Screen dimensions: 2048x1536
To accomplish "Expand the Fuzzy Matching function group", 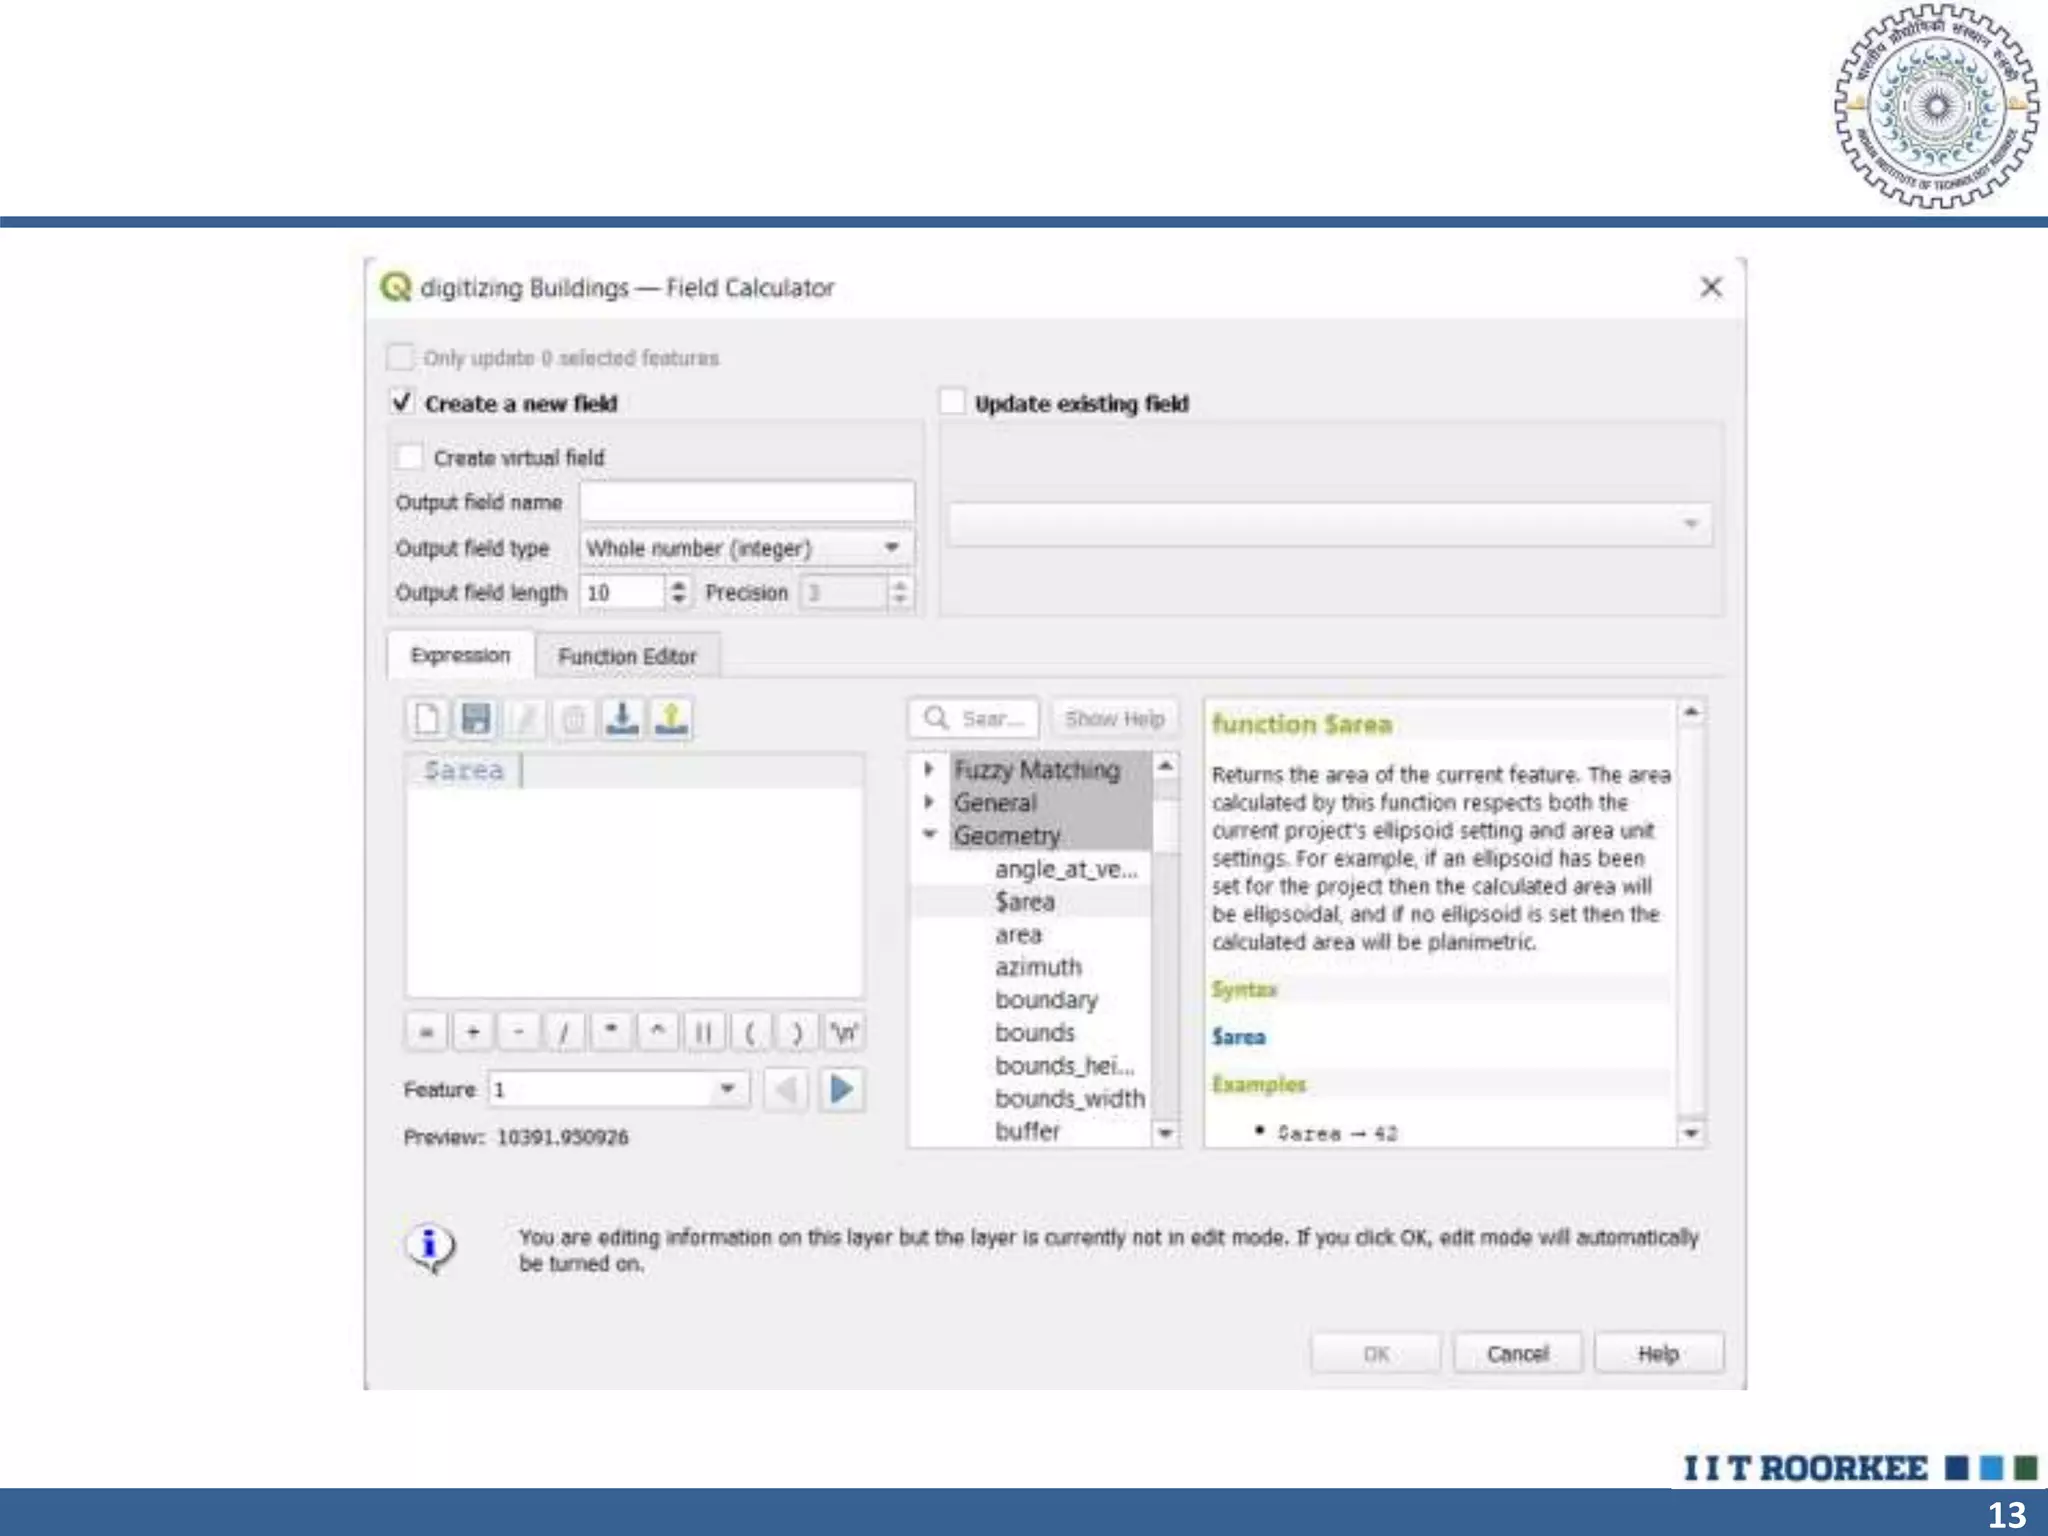I will click(928, 769).
